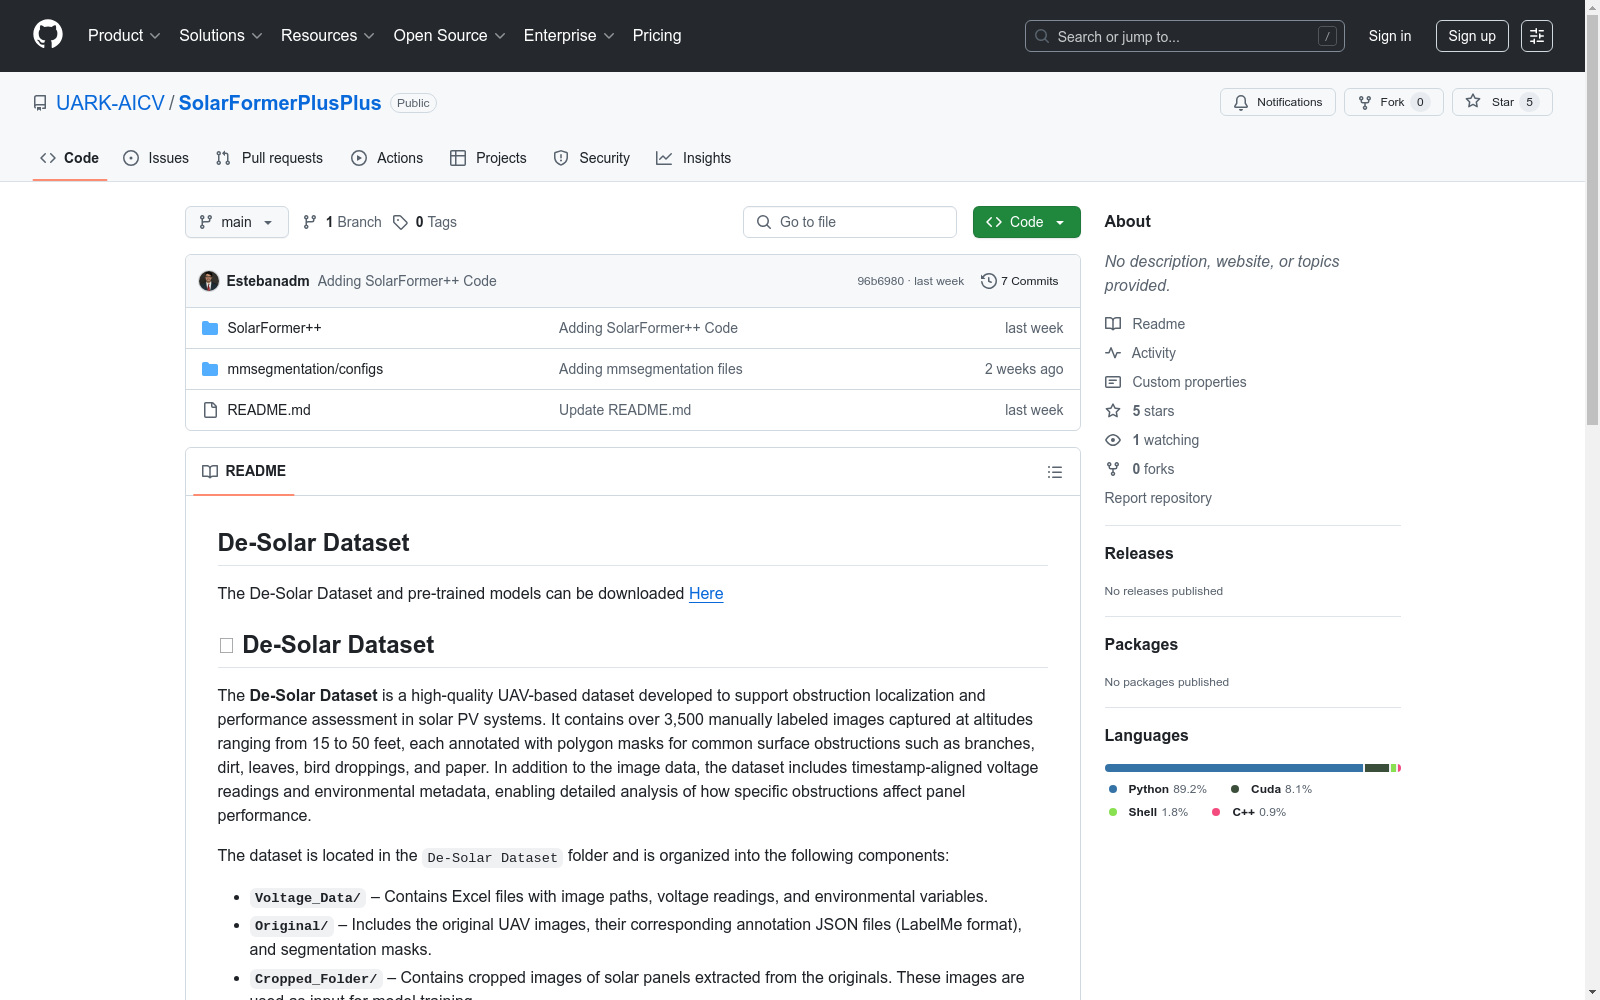The width and height of the screenshot is (1600, 1000).
Task: Click the search magnifier in header search
Action: [x=1042, y=36]
